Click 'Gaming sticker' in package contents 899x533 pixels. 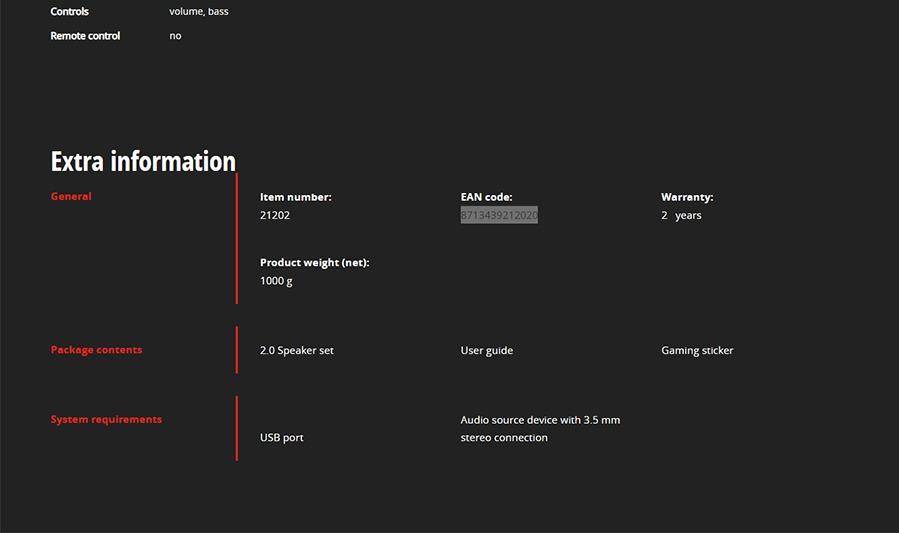[697, 351]
